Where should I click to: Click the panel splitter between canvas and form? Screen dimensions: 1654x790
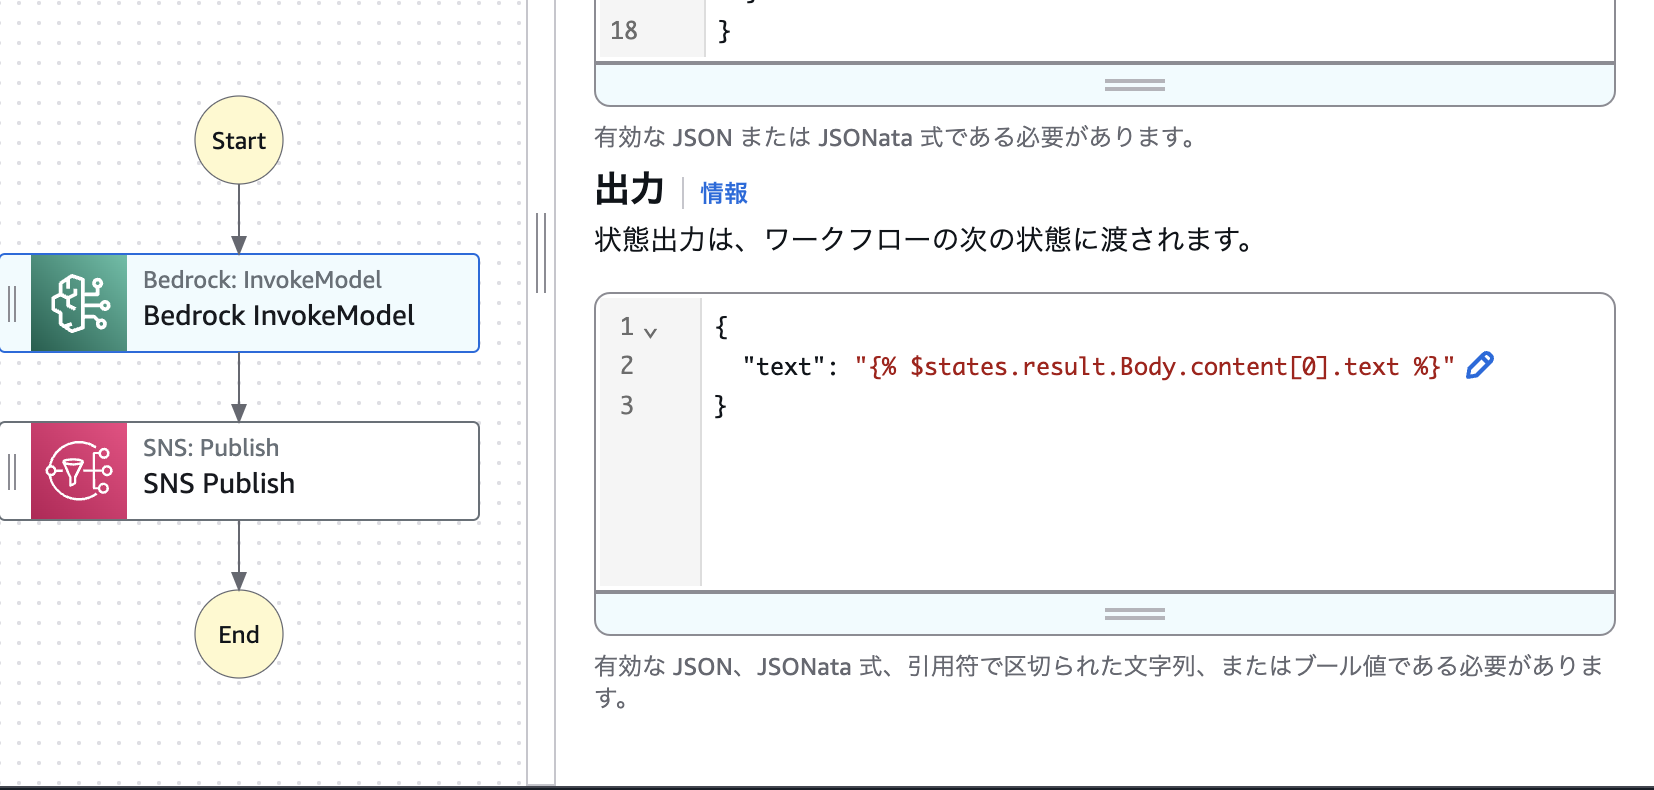541,252
